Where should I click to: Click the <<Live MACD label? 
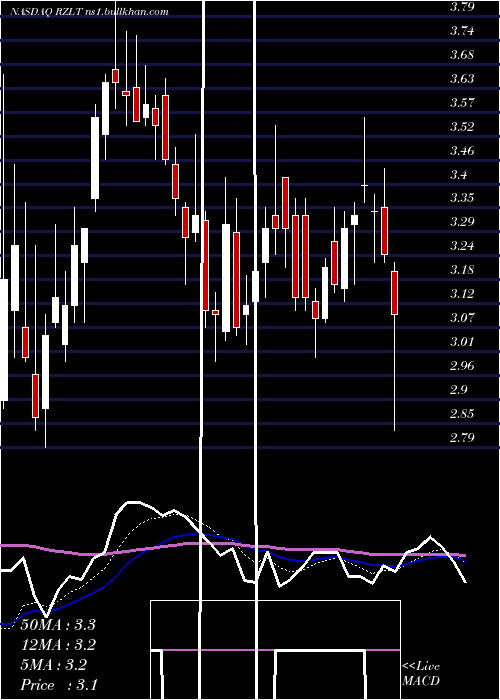point(421,673)
